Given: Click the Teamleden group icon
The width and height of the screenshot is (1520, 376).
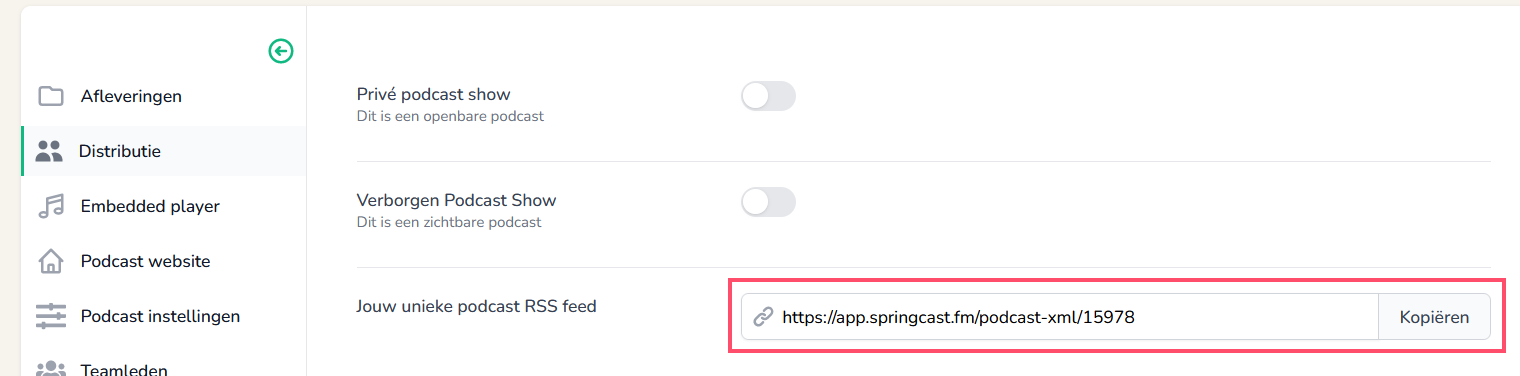Looking at the screenshot, I should point(50,369).
